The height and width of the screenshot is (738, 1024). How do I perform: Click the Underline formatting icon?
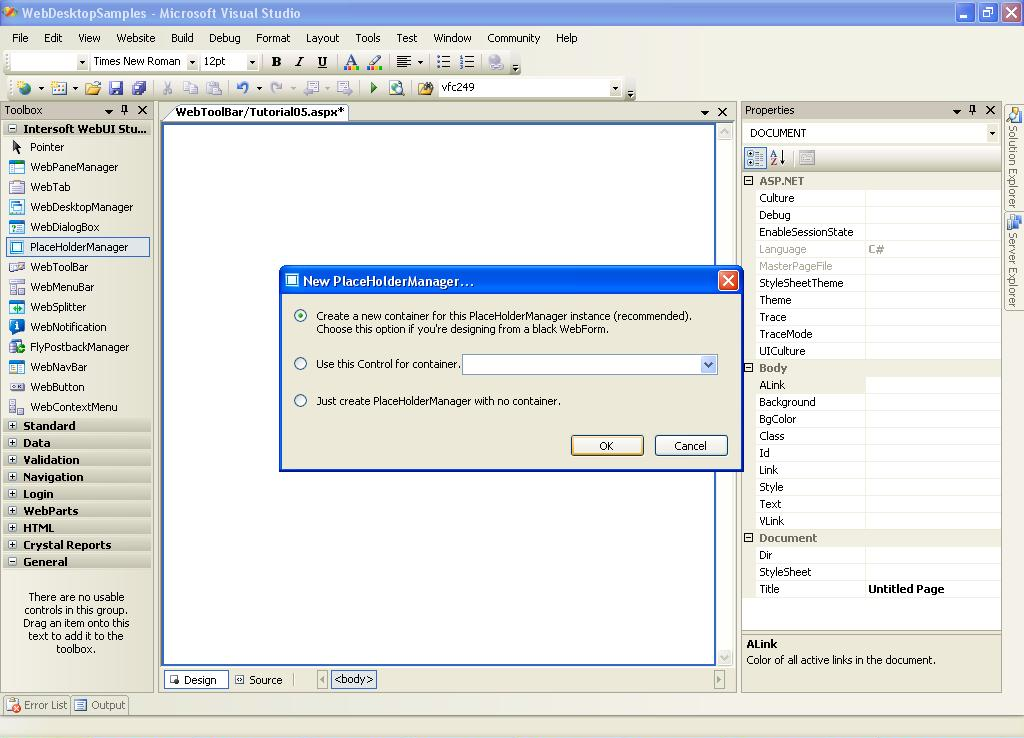[x=321, y=62]
